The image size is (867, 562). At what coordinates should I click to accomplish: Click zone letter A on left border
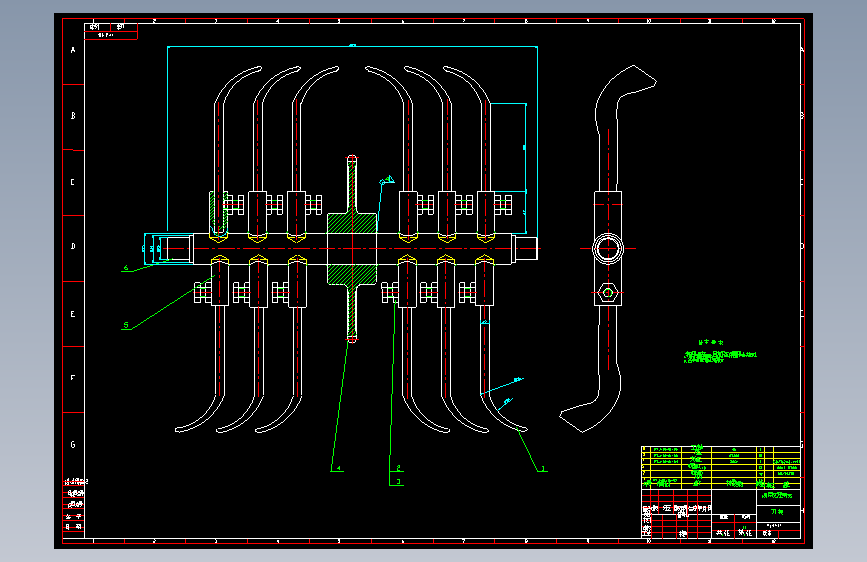click(73, 50)
